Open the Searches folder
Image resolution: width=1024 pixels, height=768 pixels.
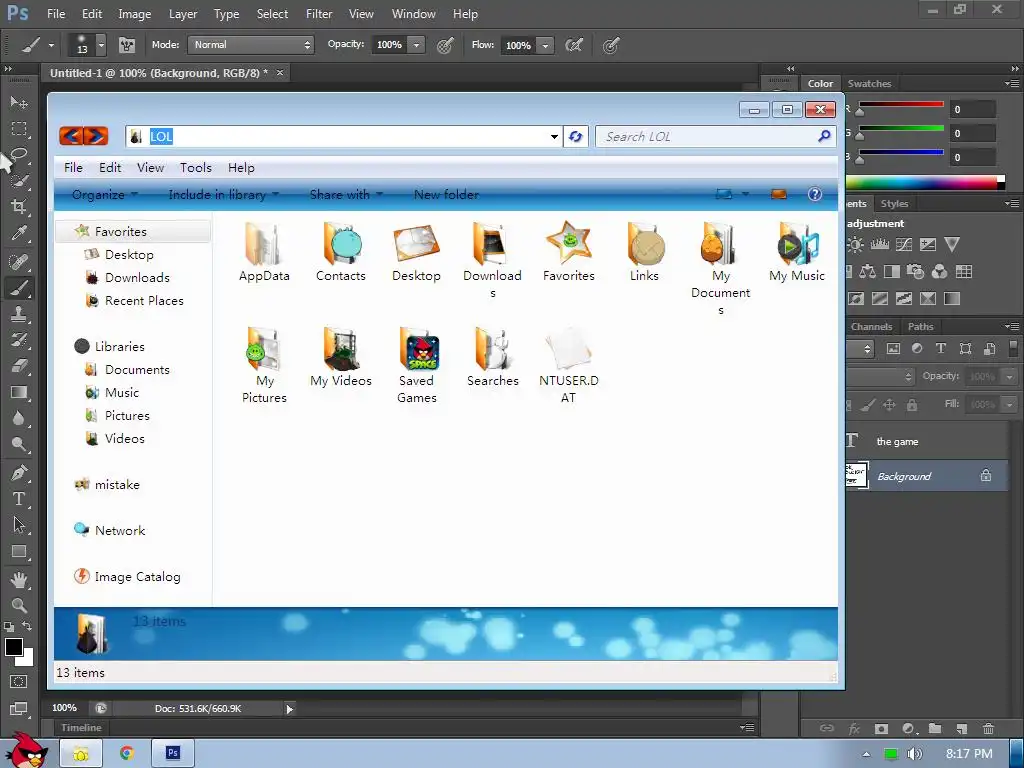click(492, 357)
